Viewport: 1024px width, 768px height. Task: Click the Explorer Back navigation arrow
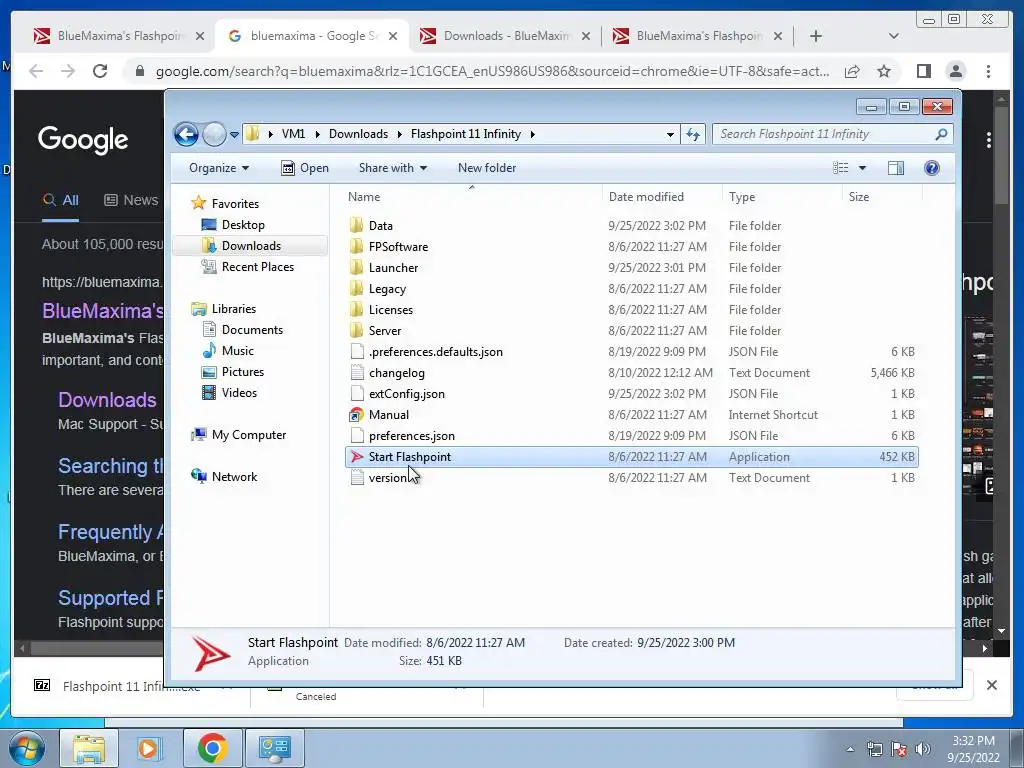point(186,135)
